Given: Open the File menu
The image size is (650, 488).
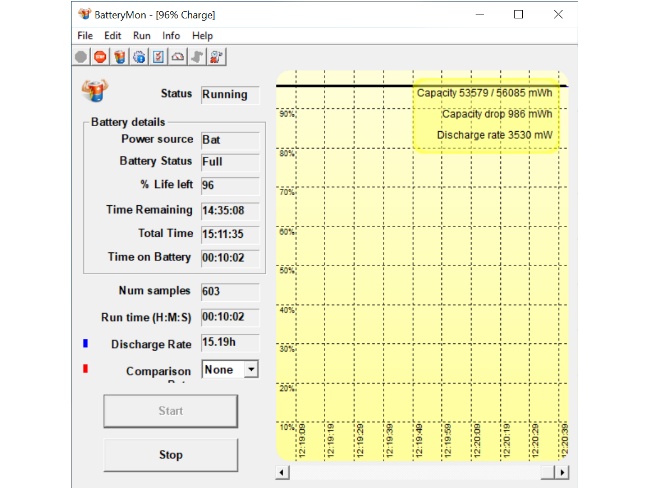Looking at the screenshot, I should (85, 36).
